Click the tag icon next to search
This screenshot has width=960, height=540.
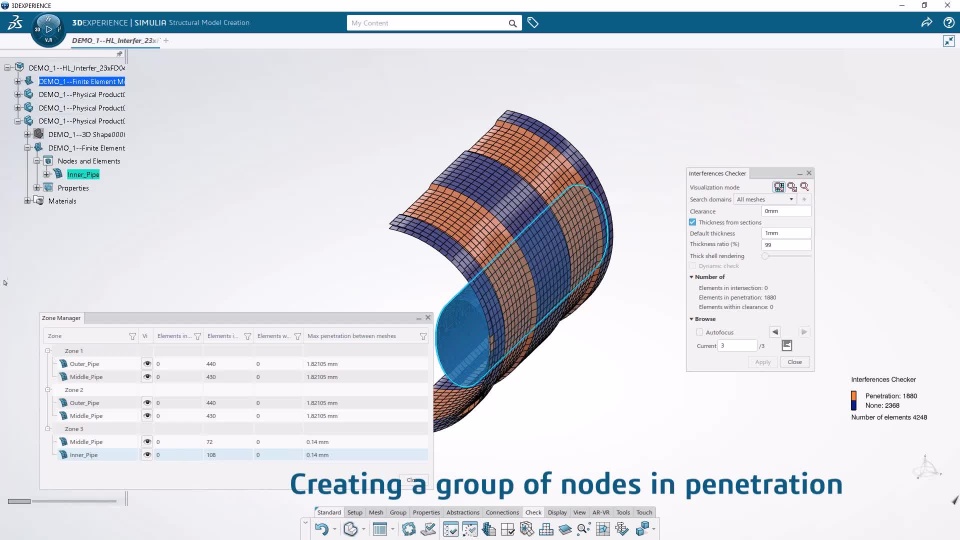[x=533, y=23]
